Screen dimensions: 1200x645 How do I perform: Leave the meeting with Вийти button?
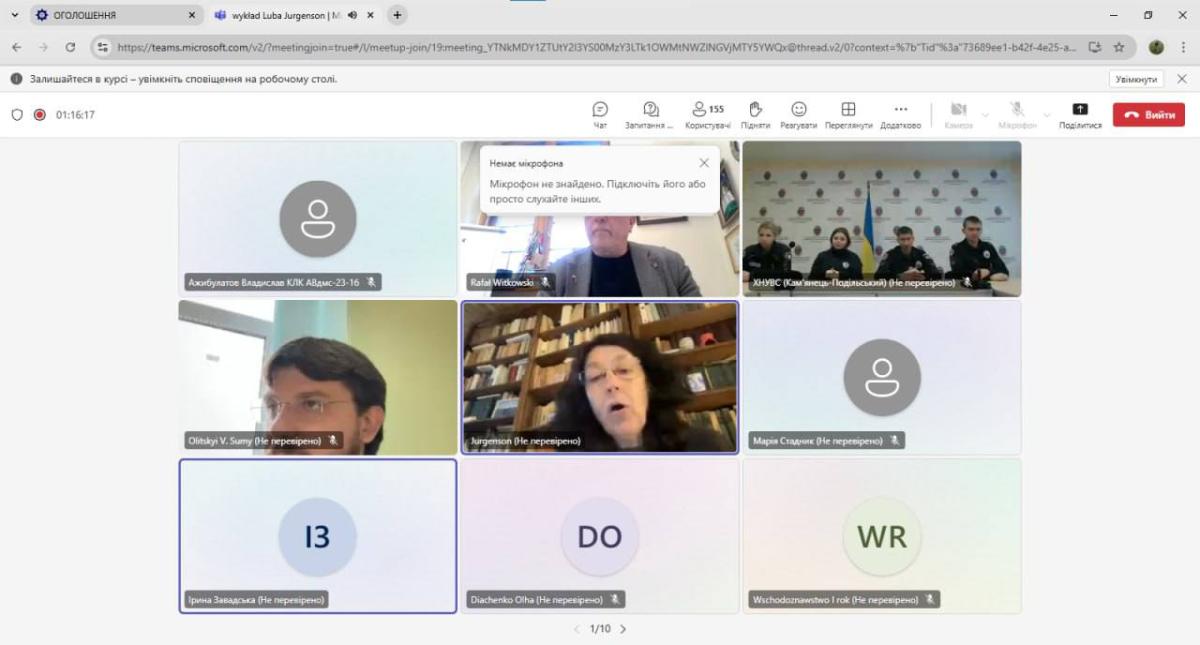(1148, 114)
